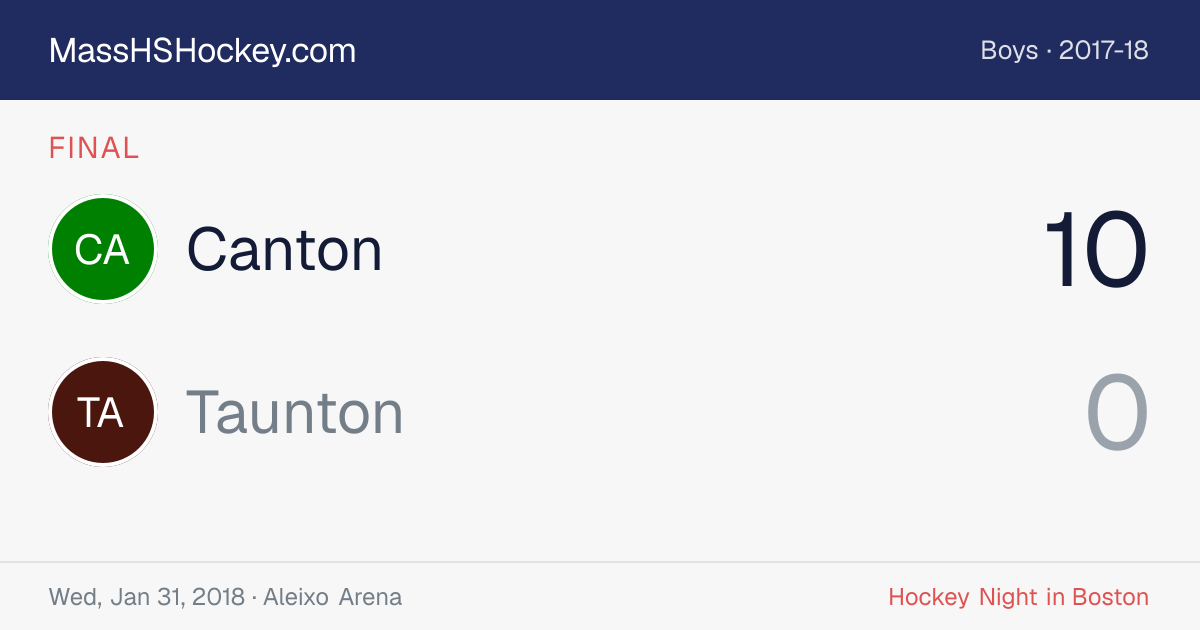Open the Taunton team name
Viewport: 1200px width, 630px height.
295,412
